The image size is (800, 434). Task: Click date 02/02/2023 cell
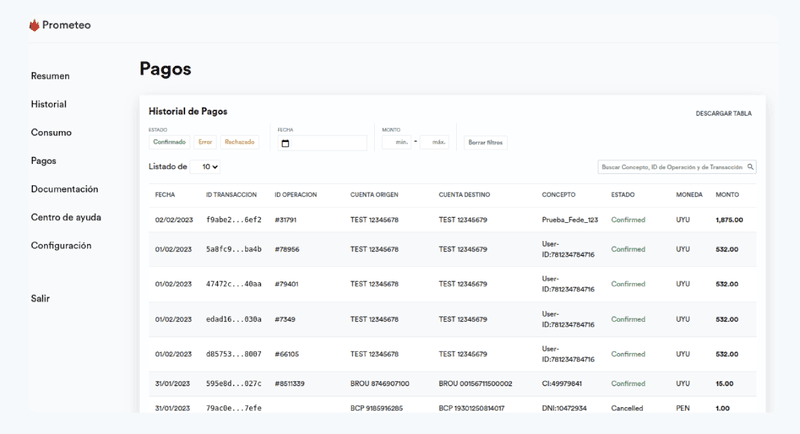click(174, 220)
